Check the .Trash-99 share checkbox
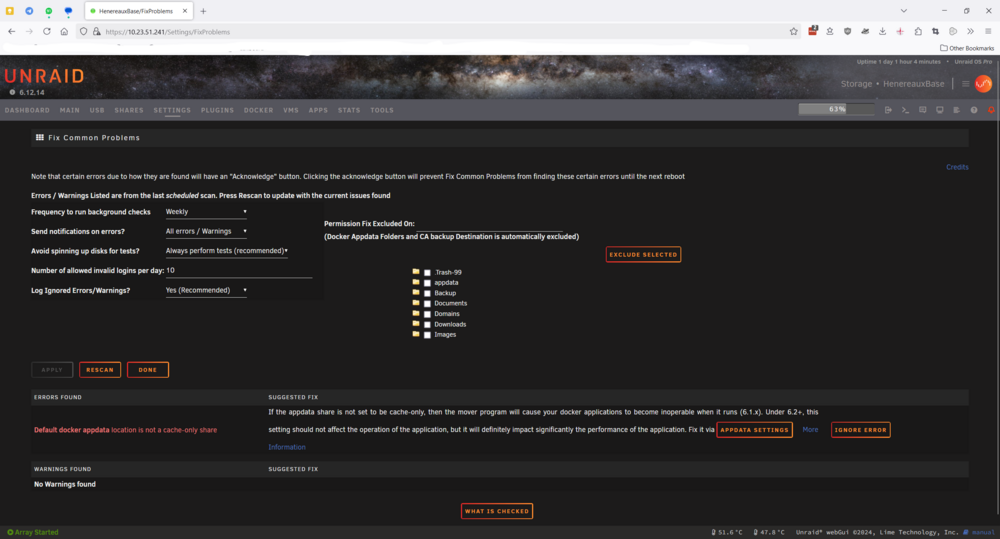Screen dimensions: 1000x539 [427, 272]
